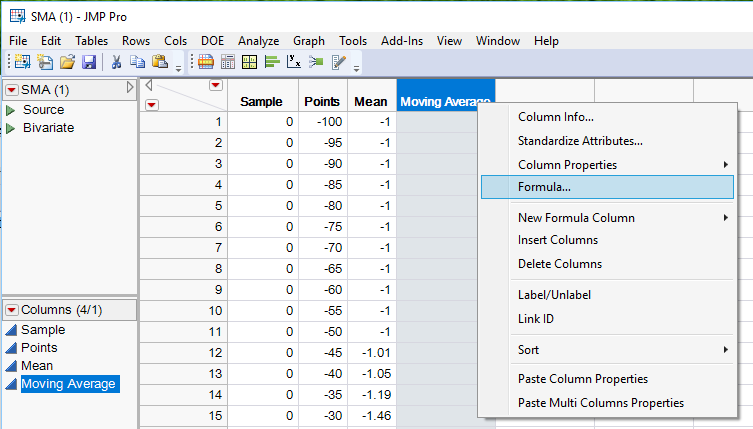The image size is (753, 429).
Task: Click the Mean cell showing -1.46
Action: click(x=372, y=416)
